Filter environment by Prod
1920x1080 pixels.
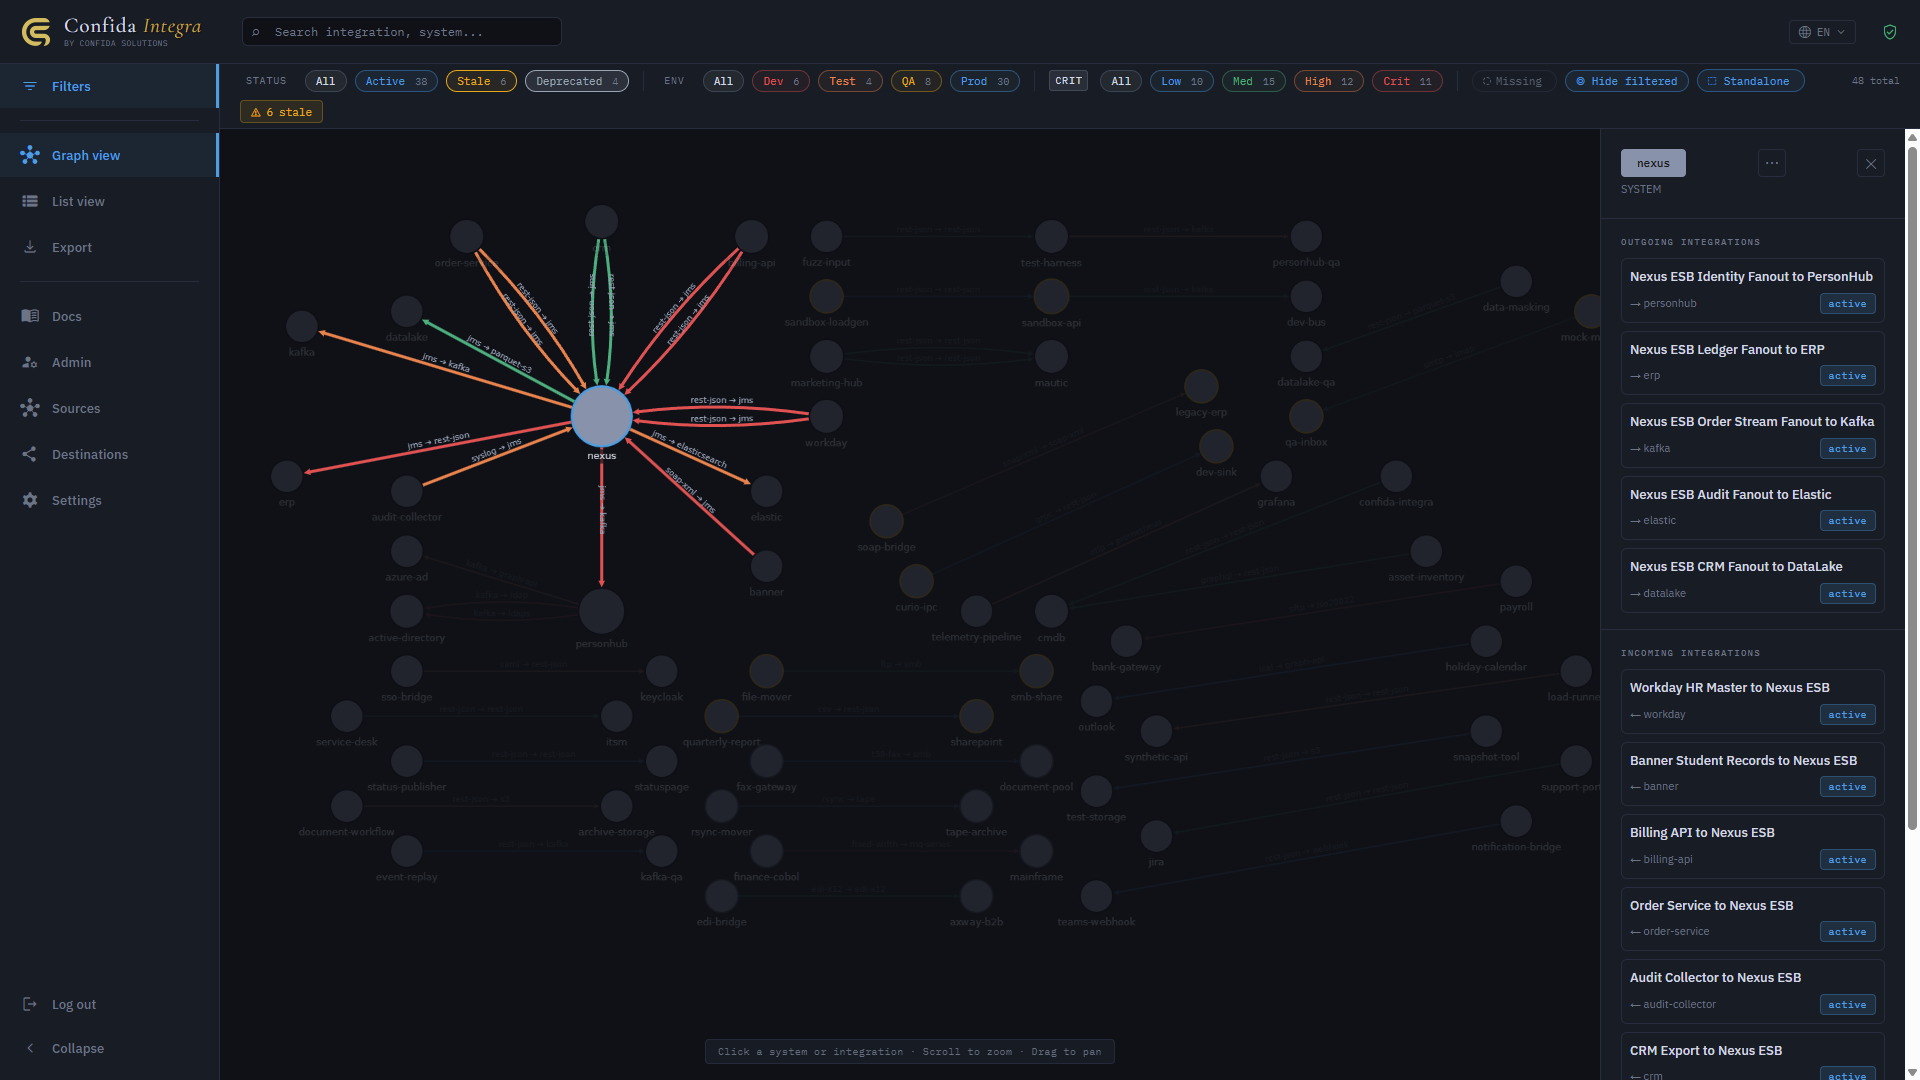click(985, 81)
